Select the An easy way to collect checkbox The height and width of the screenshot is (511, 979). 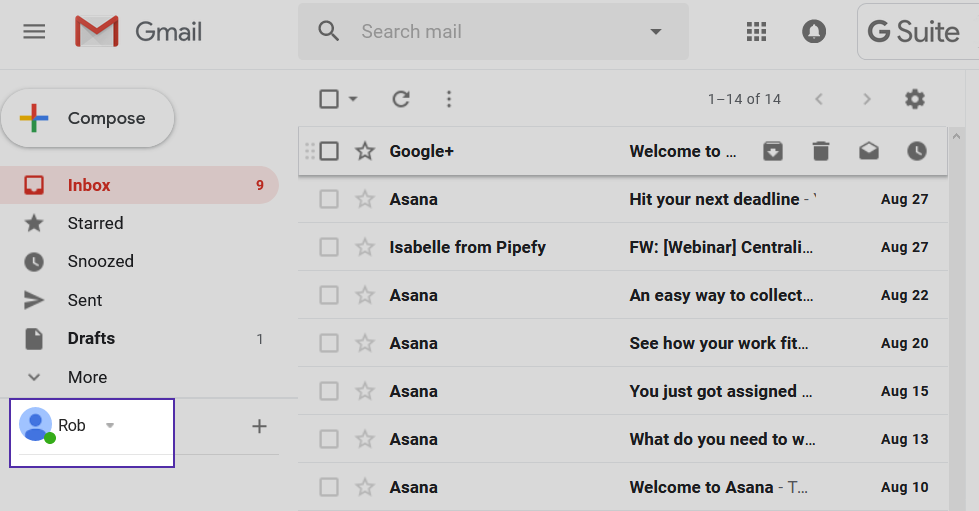tap(329, 295)
